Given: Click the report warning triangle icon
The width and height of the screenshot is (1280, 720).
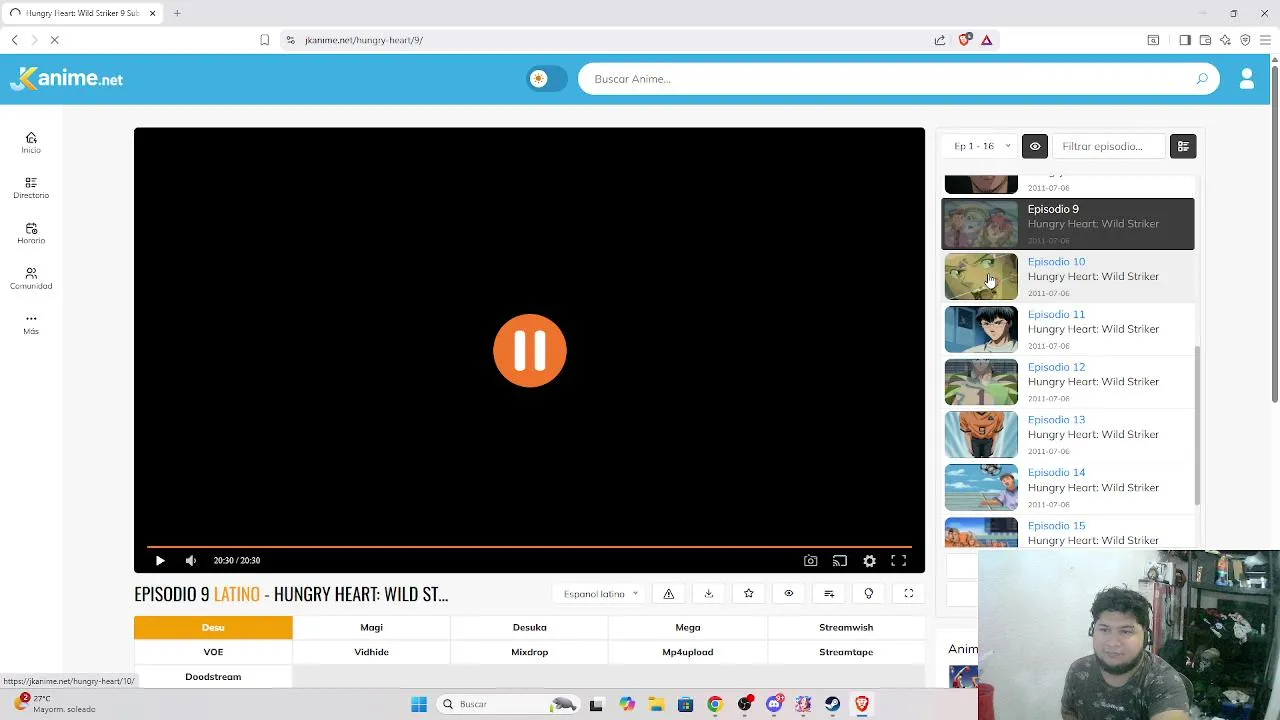Looking at the screenshot, I should click(x=669, y=594).
